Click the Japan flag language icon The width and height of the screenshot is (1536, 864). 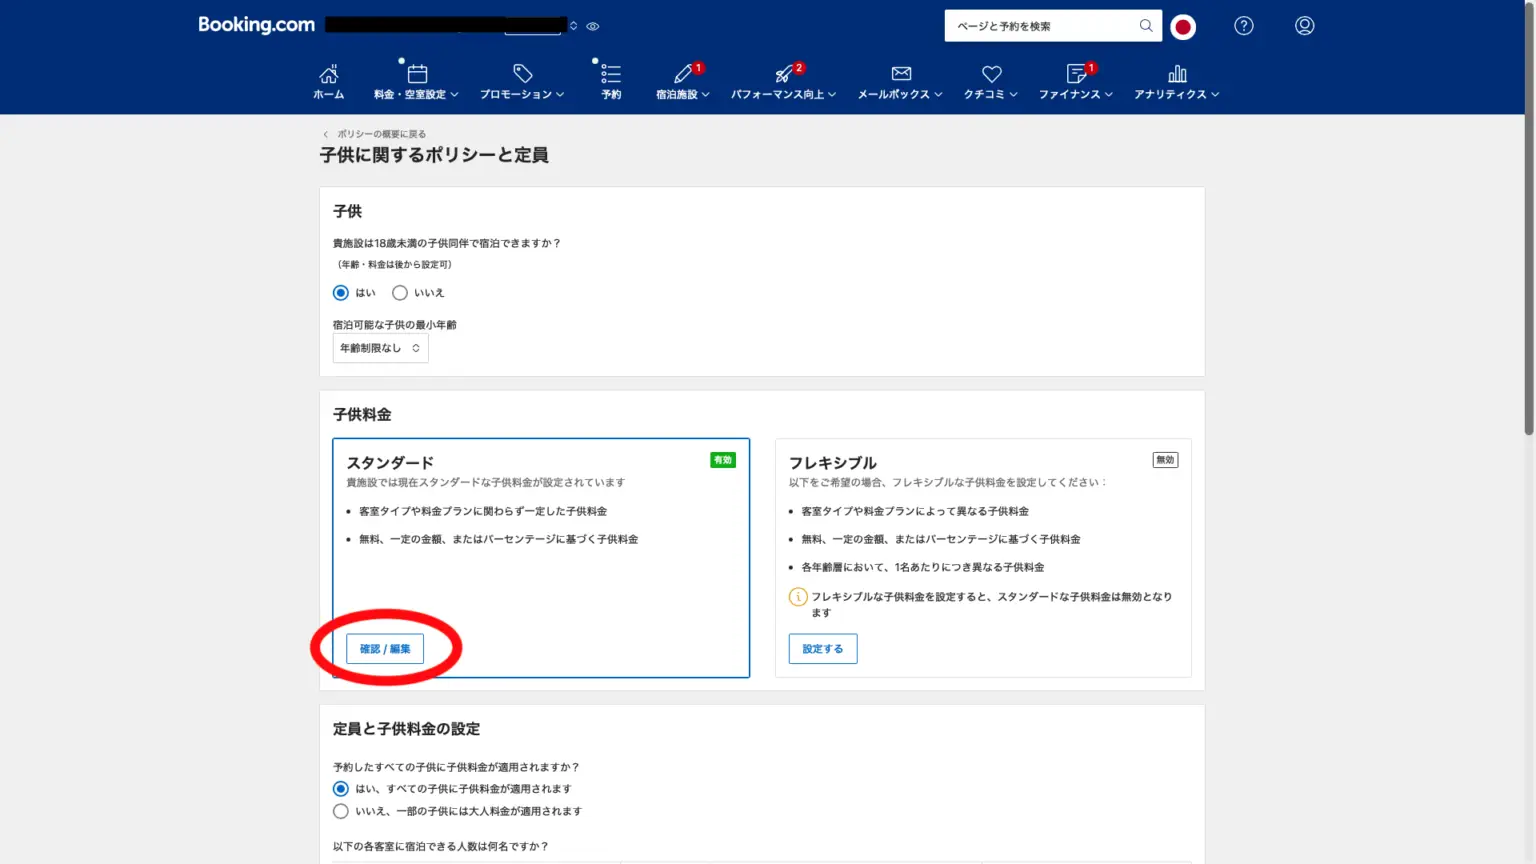pos(1183,27)
